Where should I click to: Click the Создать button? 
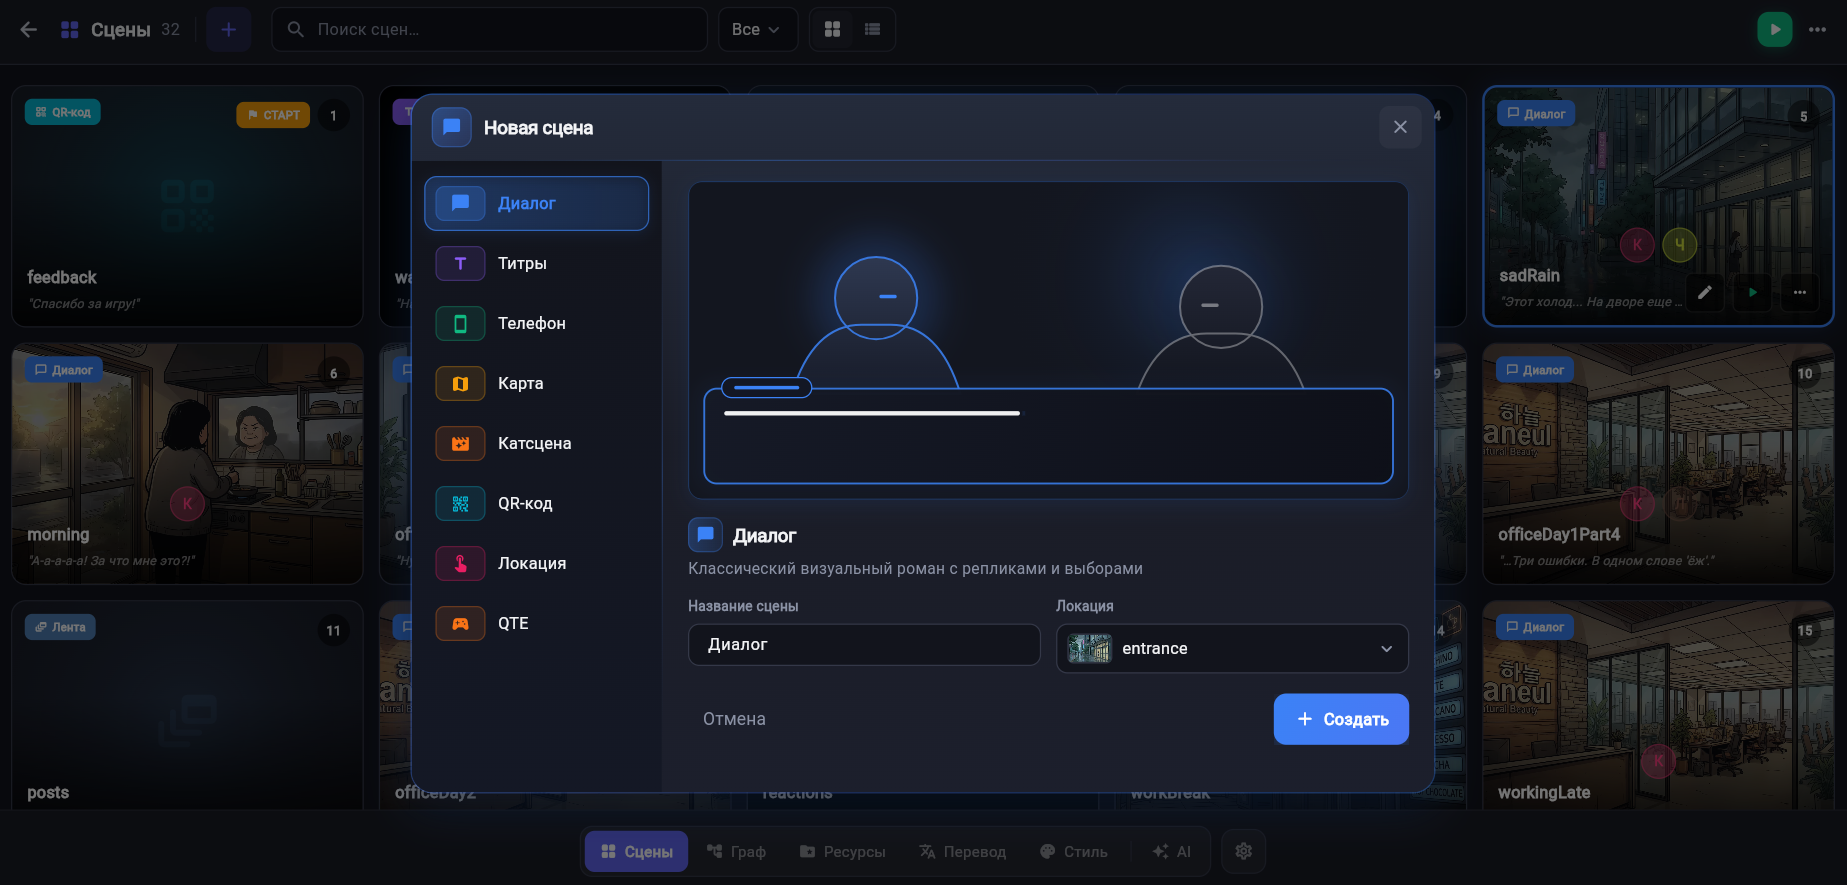point(1341,719)
